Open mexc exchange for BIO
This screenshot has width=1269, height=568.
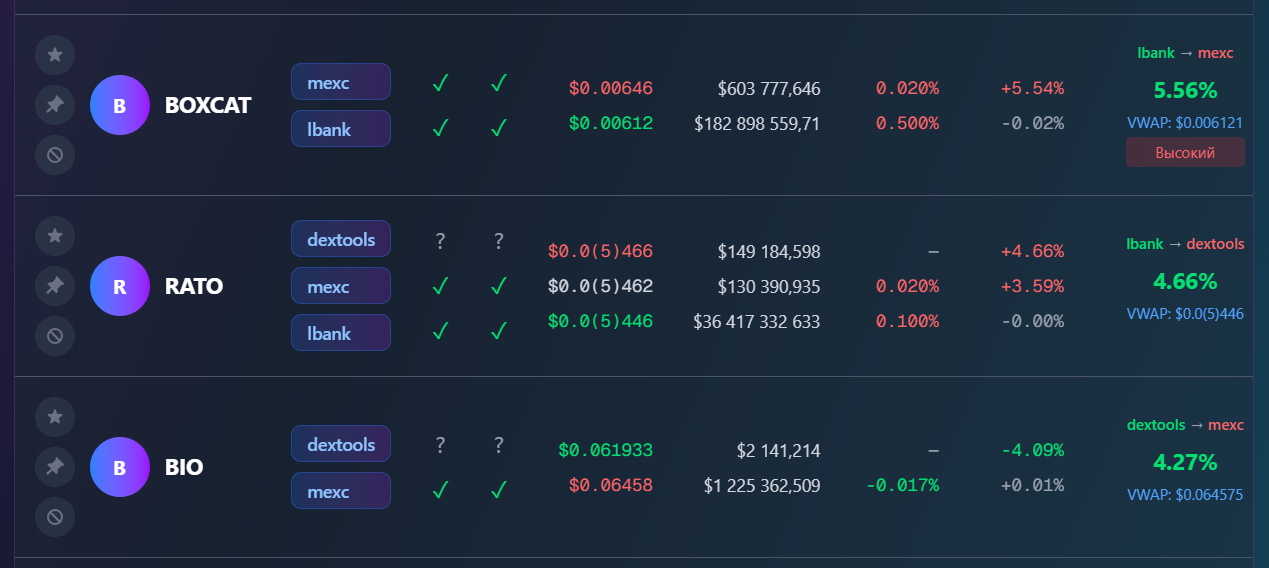(x=340, y=491)
